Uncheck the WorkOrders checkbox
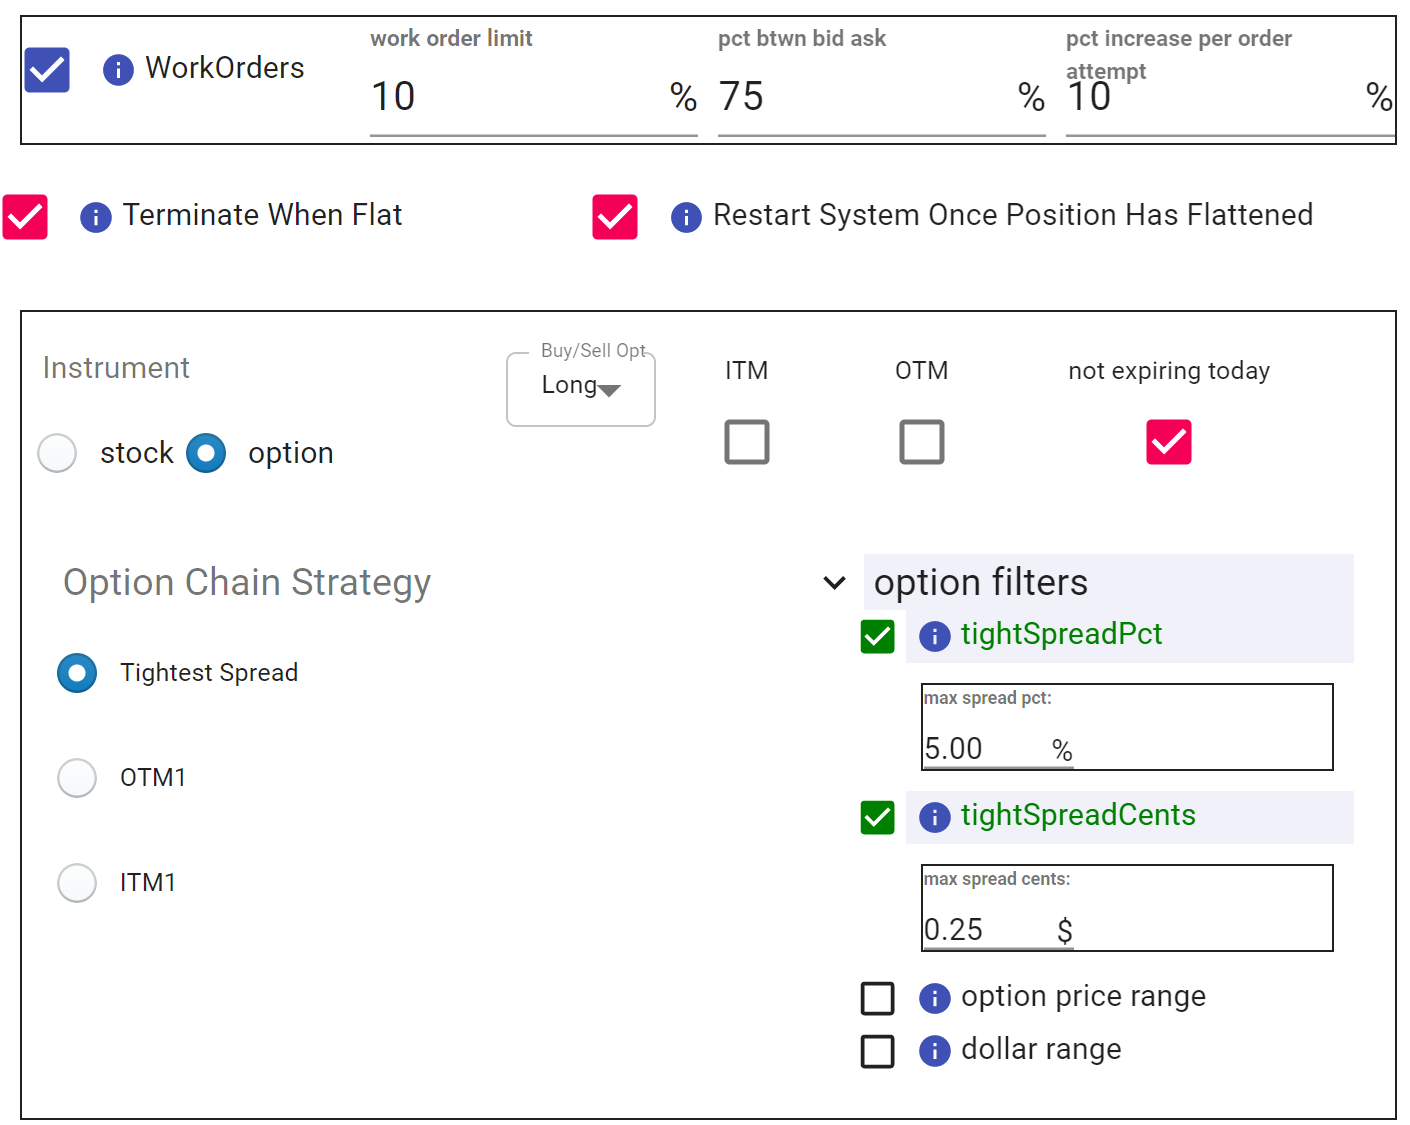Viewport: 1410px width, 1125px height. [47, 70]
